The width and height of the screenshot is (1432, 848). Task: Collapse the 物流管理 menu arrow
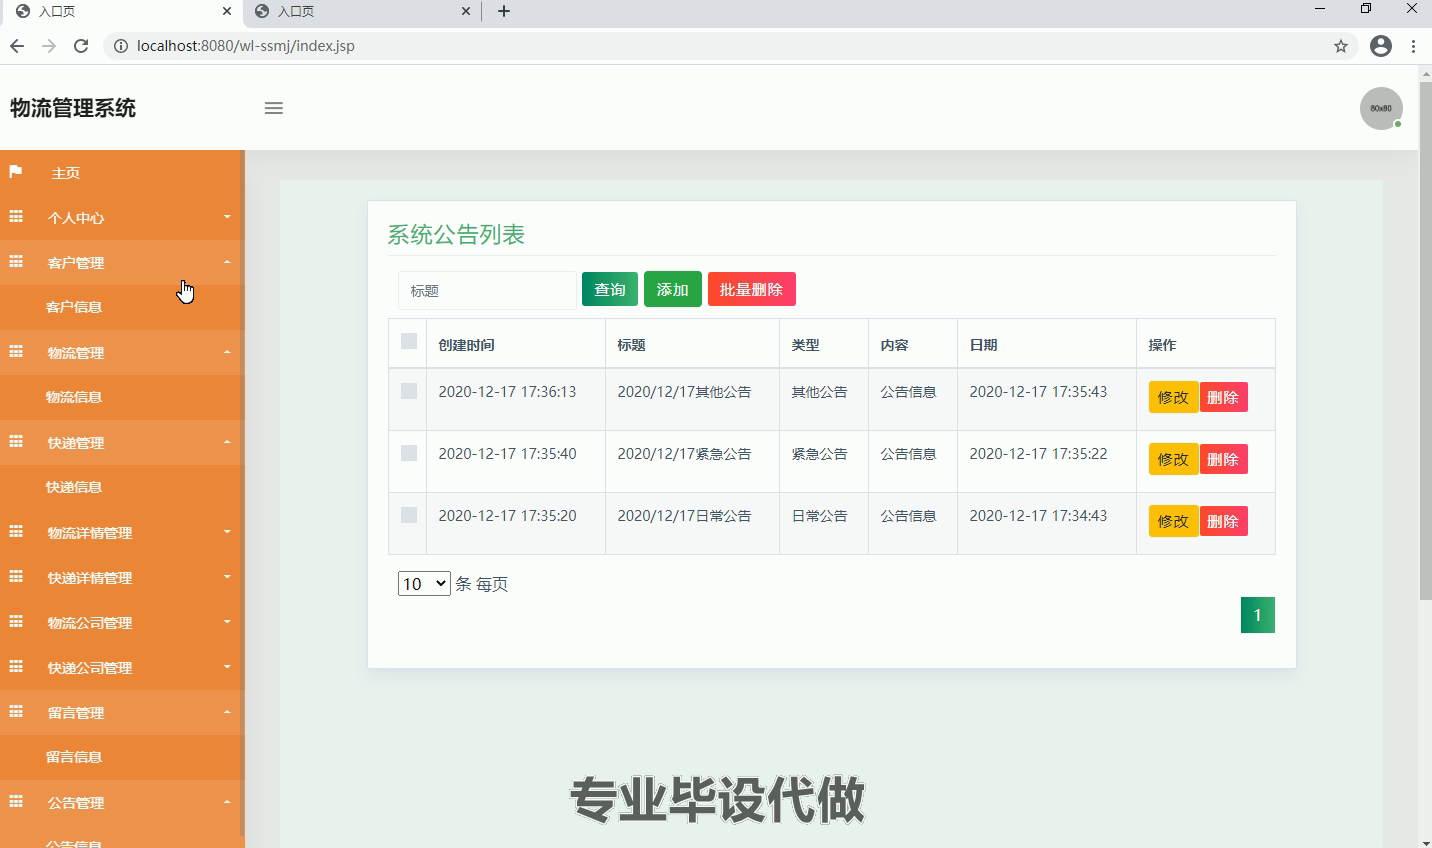227,352
